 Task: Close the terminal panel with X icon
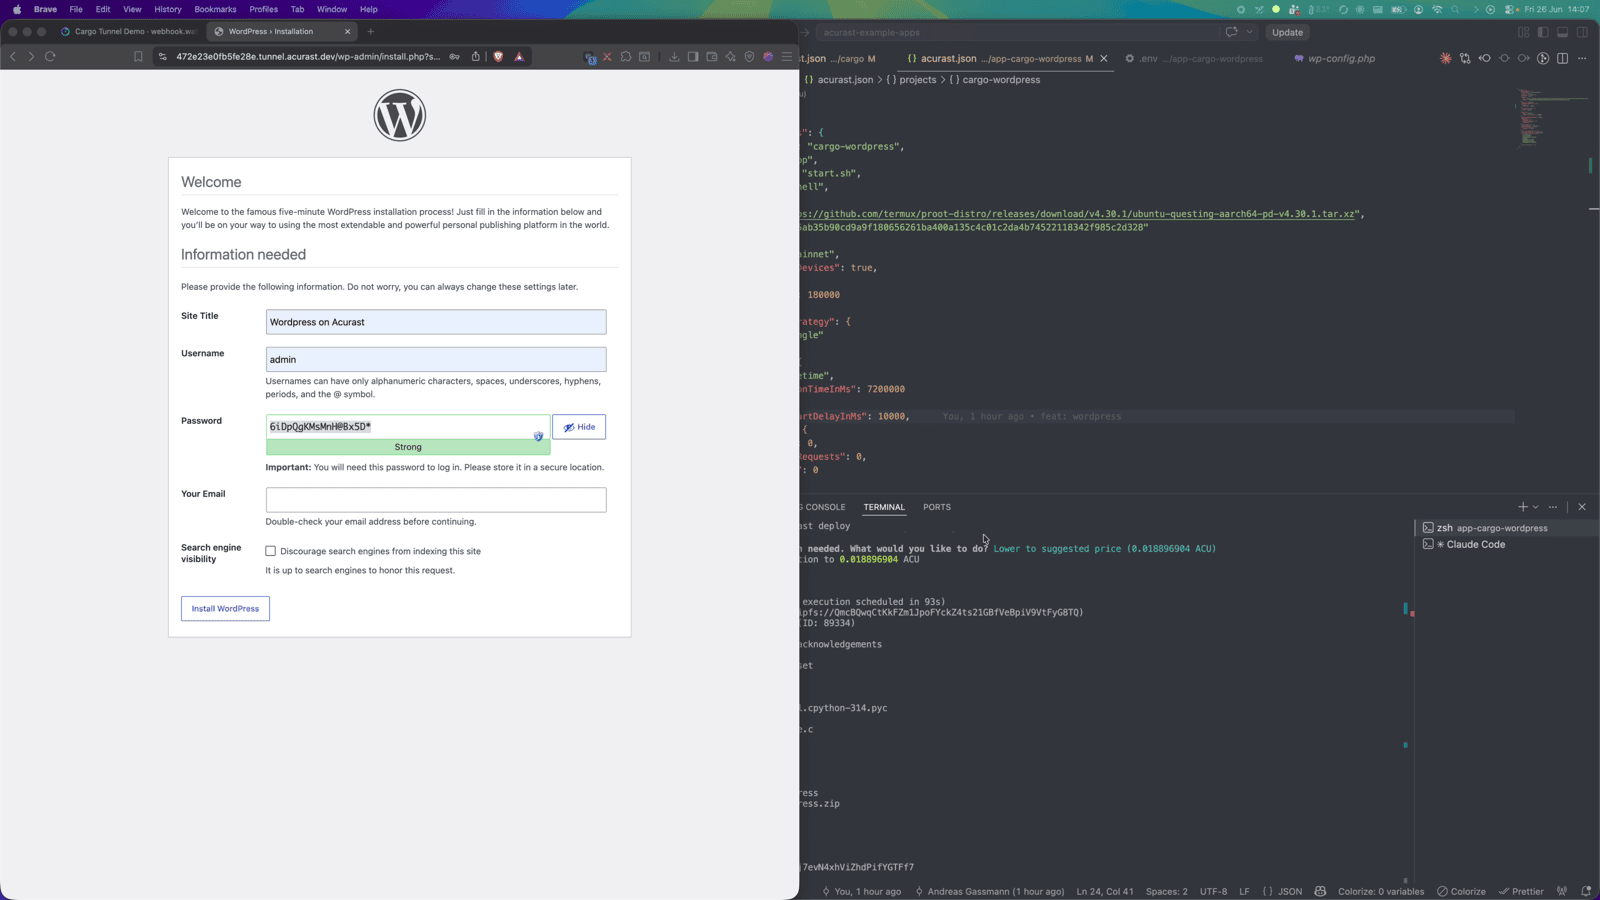(x=1582, y=507)
